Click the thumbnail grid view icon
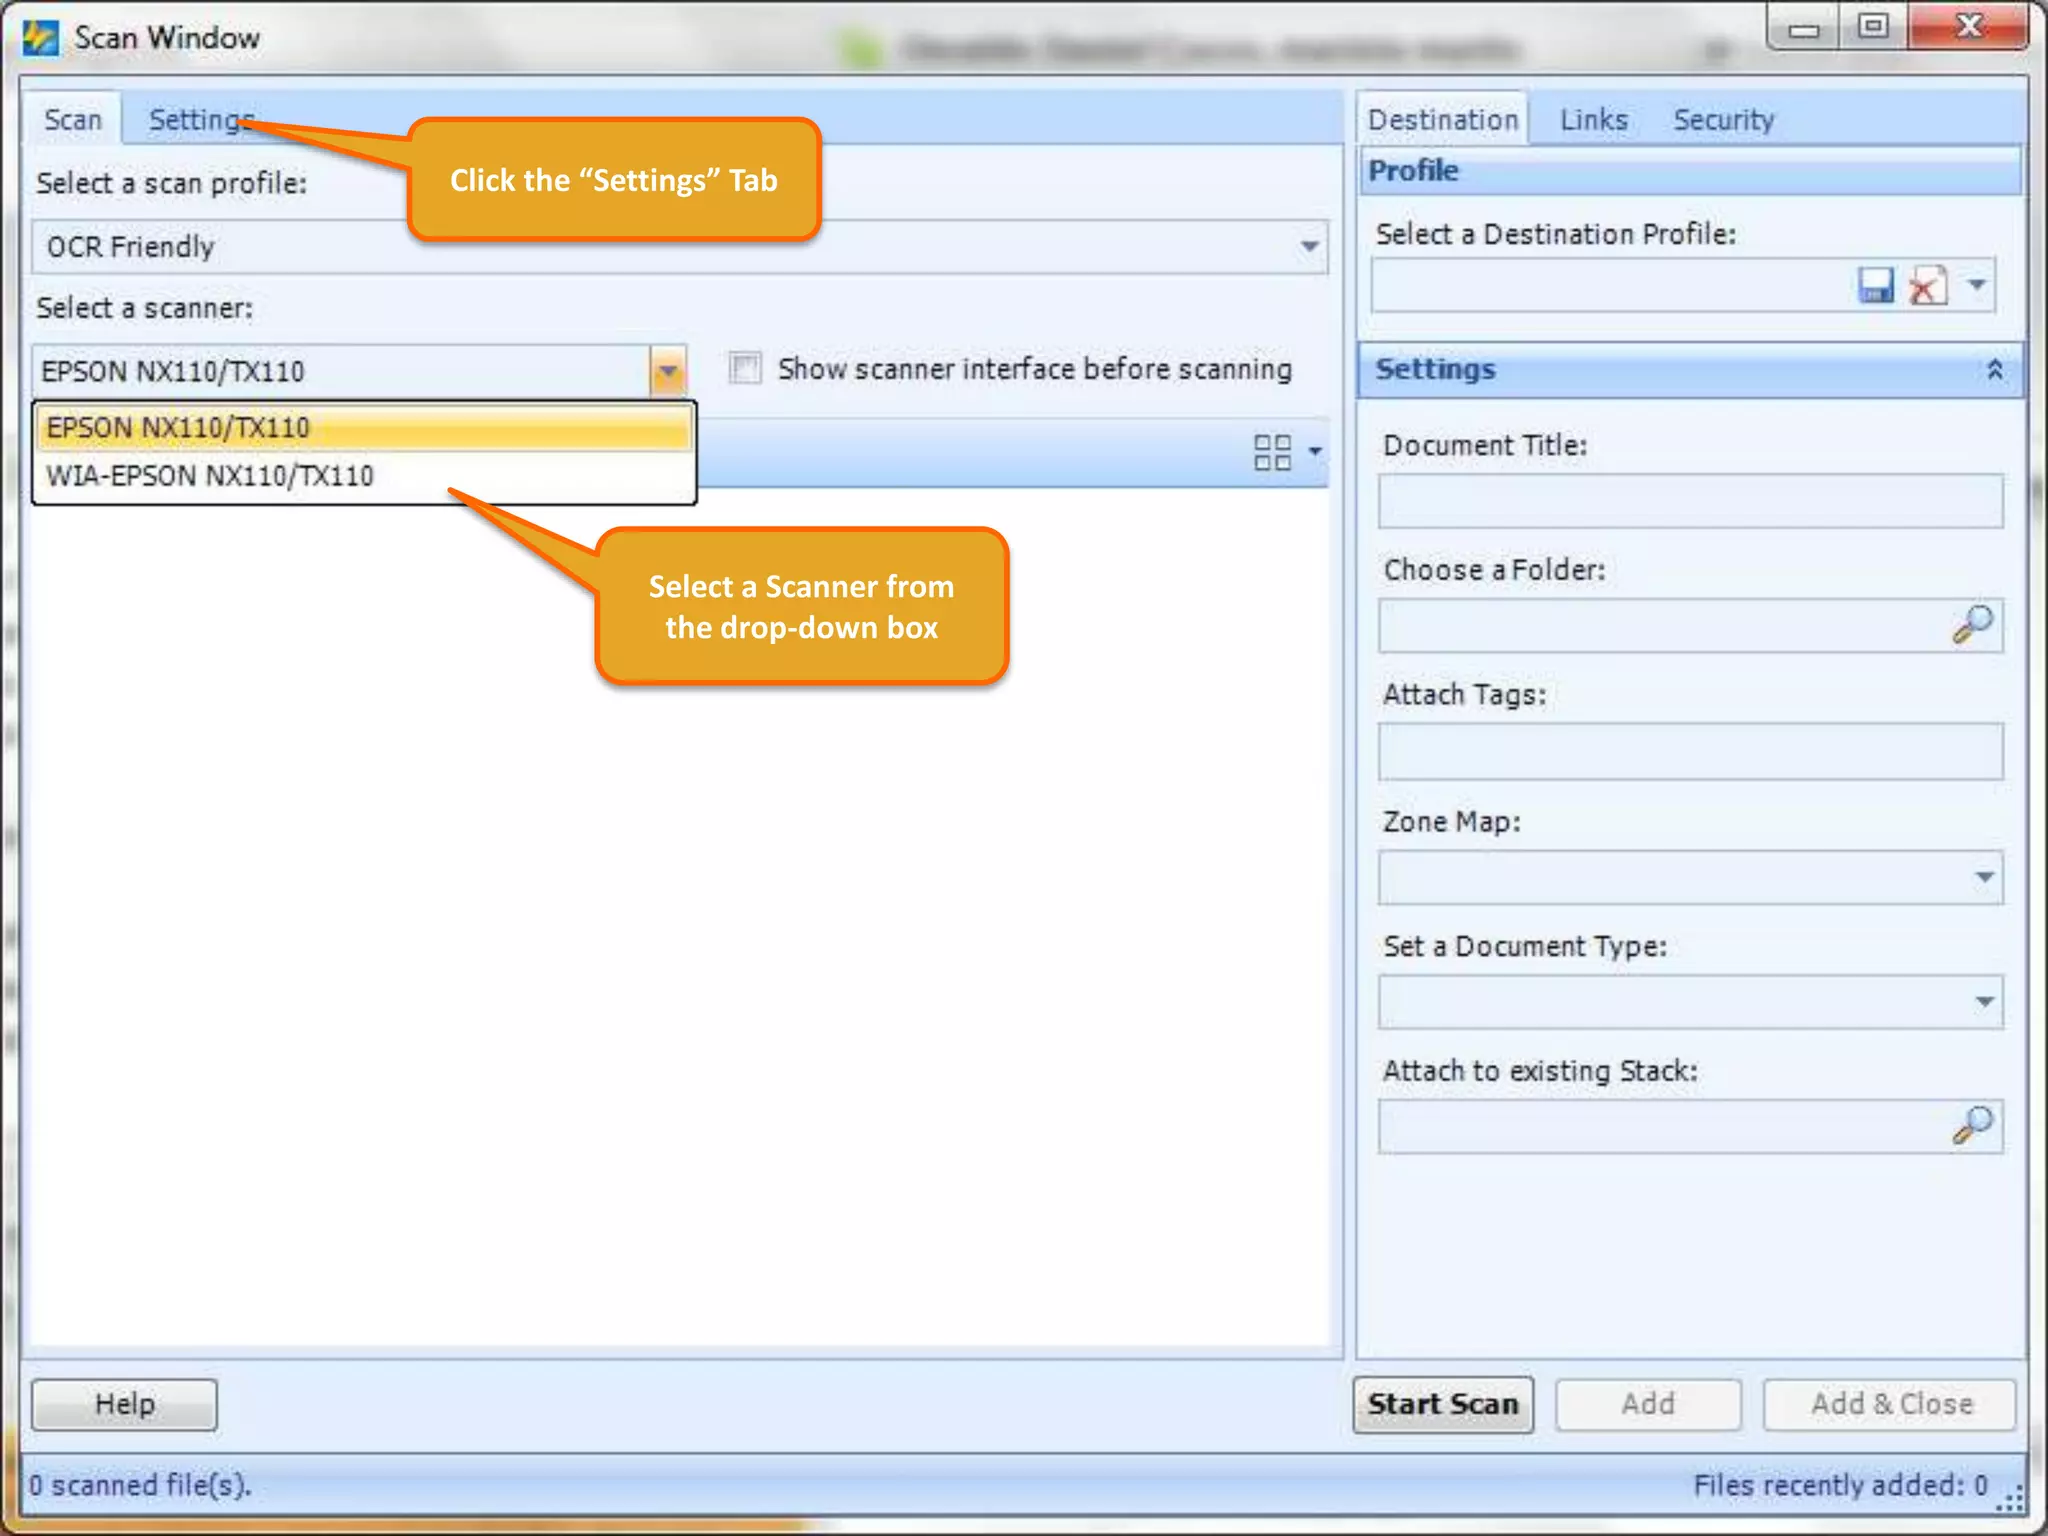Image resolution: width=2048 pixels, height=1536 pixels. click(1272, 452)
